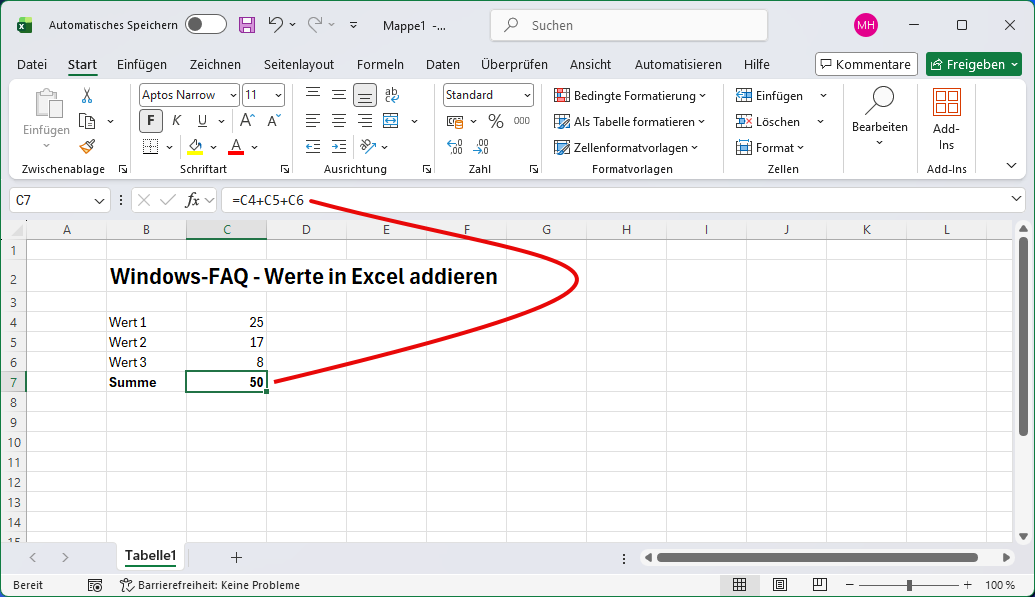
Task: Click the Freigeben share button
Action: 974,64
